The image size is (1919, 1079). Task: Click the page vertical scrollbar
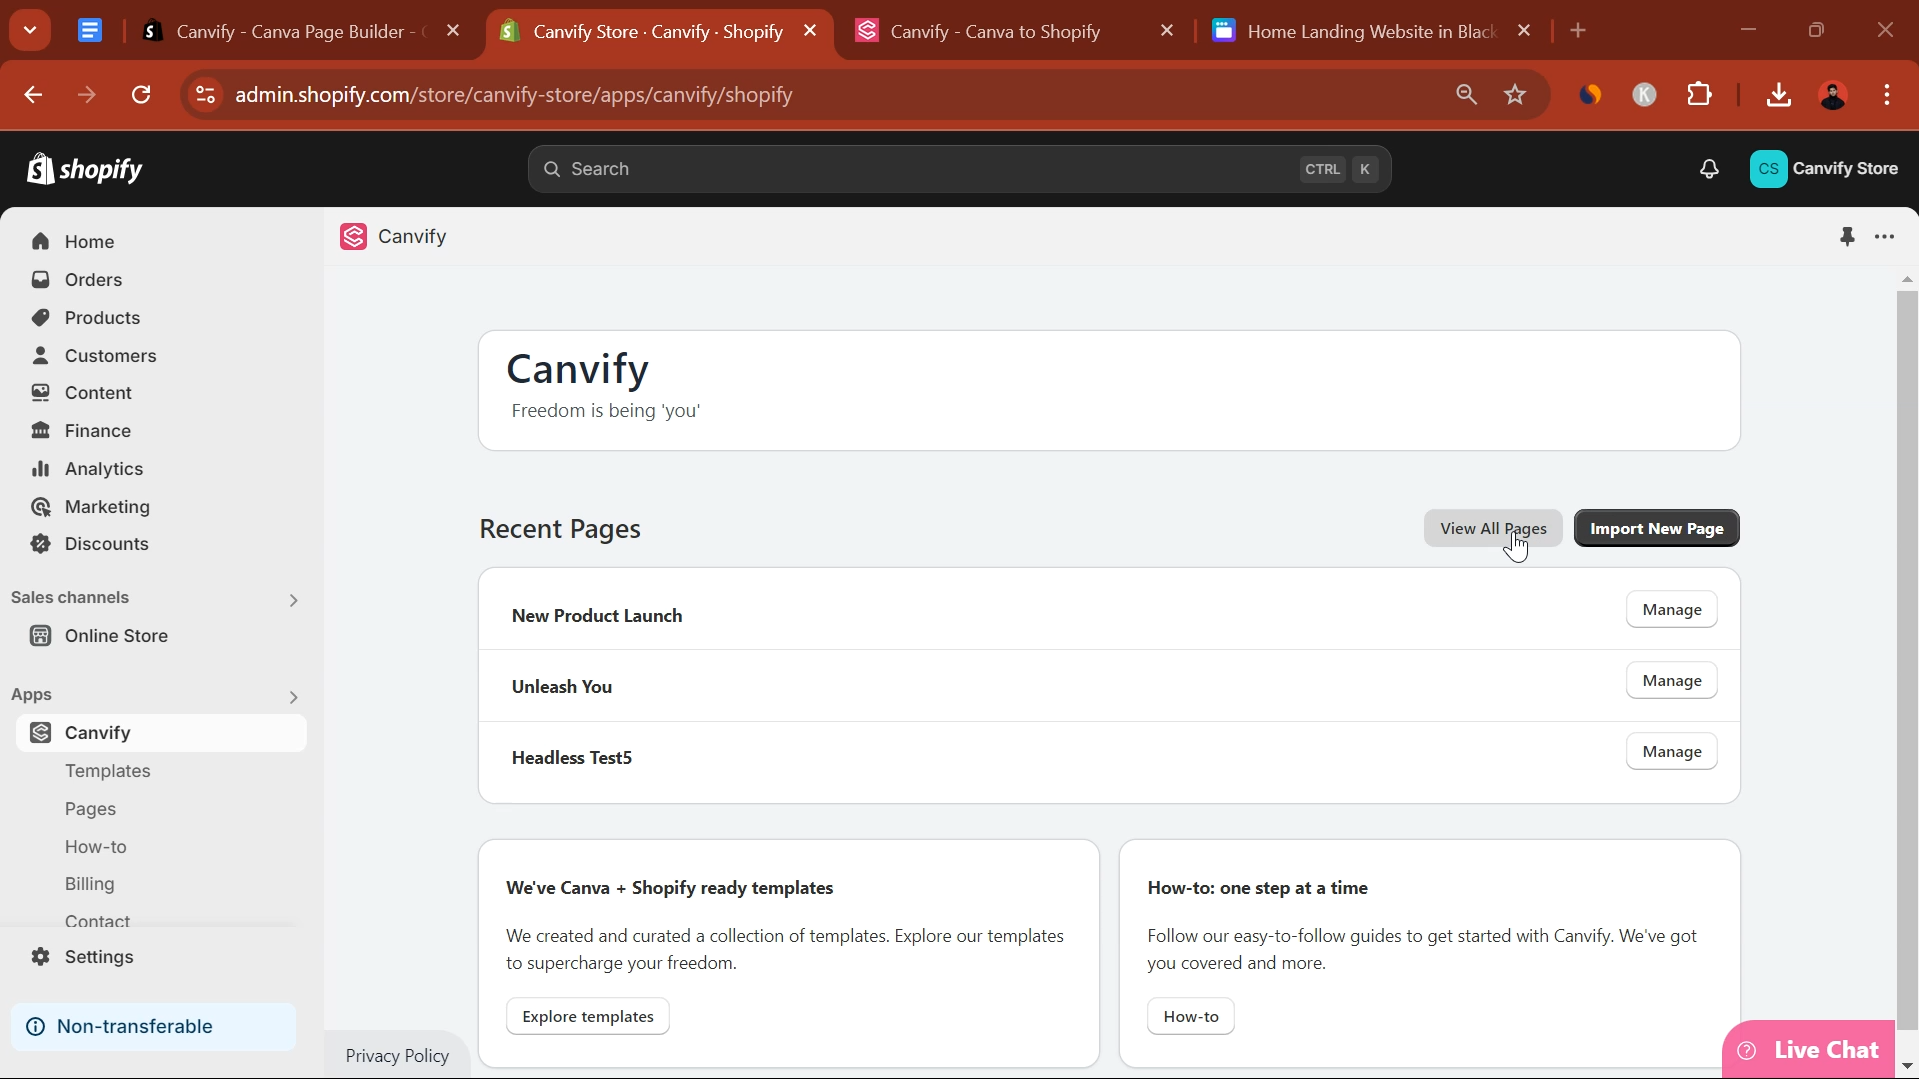[1907, 660]
